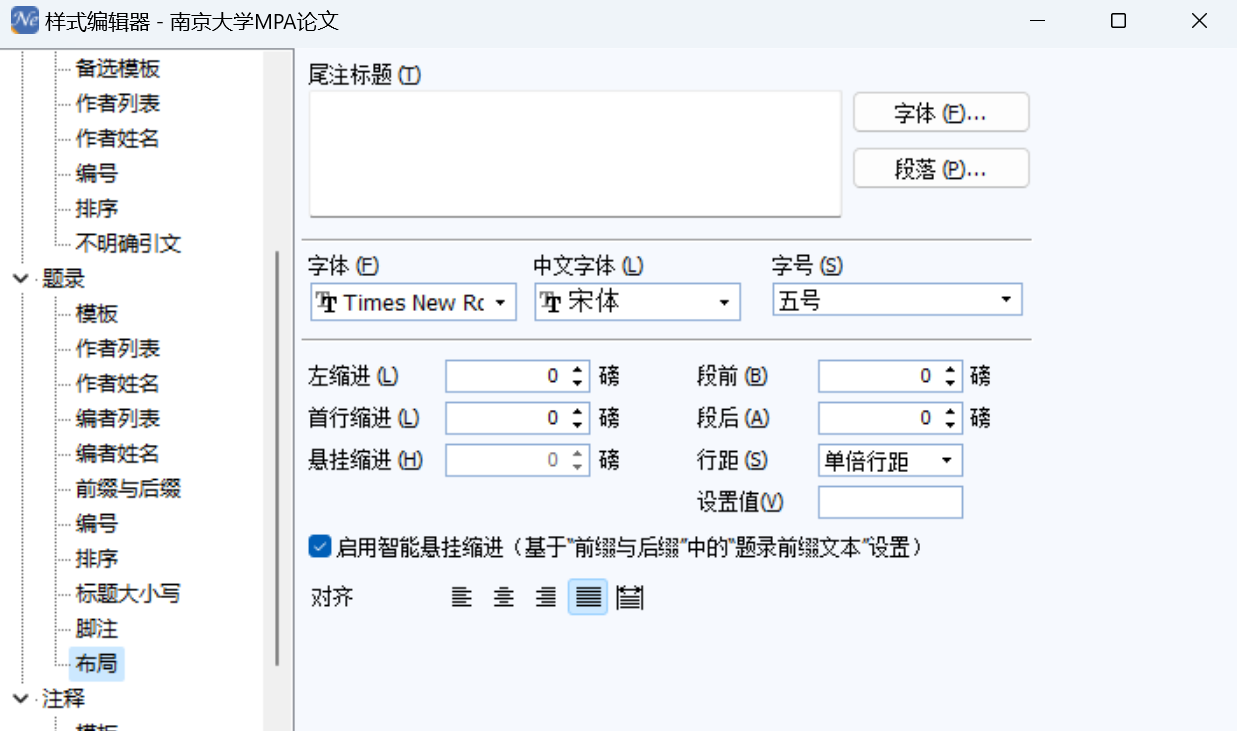Select justified alignment icon

pos(588,598)
